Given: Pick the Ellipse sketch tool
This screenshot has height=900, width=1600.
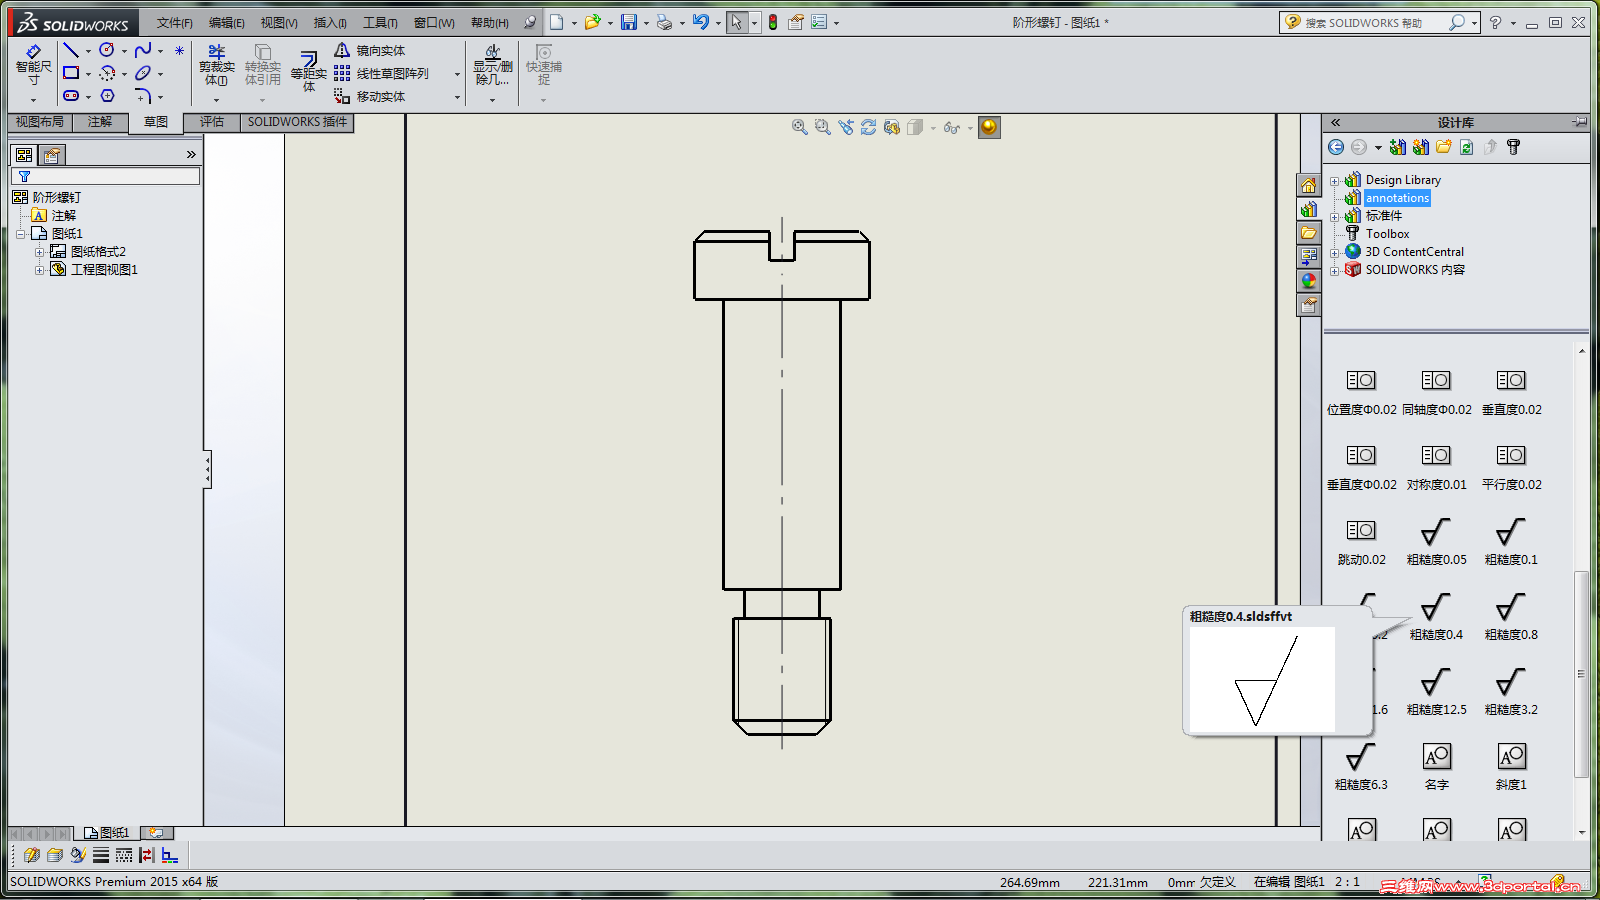Looking at the screenshot, I should 143,73.
